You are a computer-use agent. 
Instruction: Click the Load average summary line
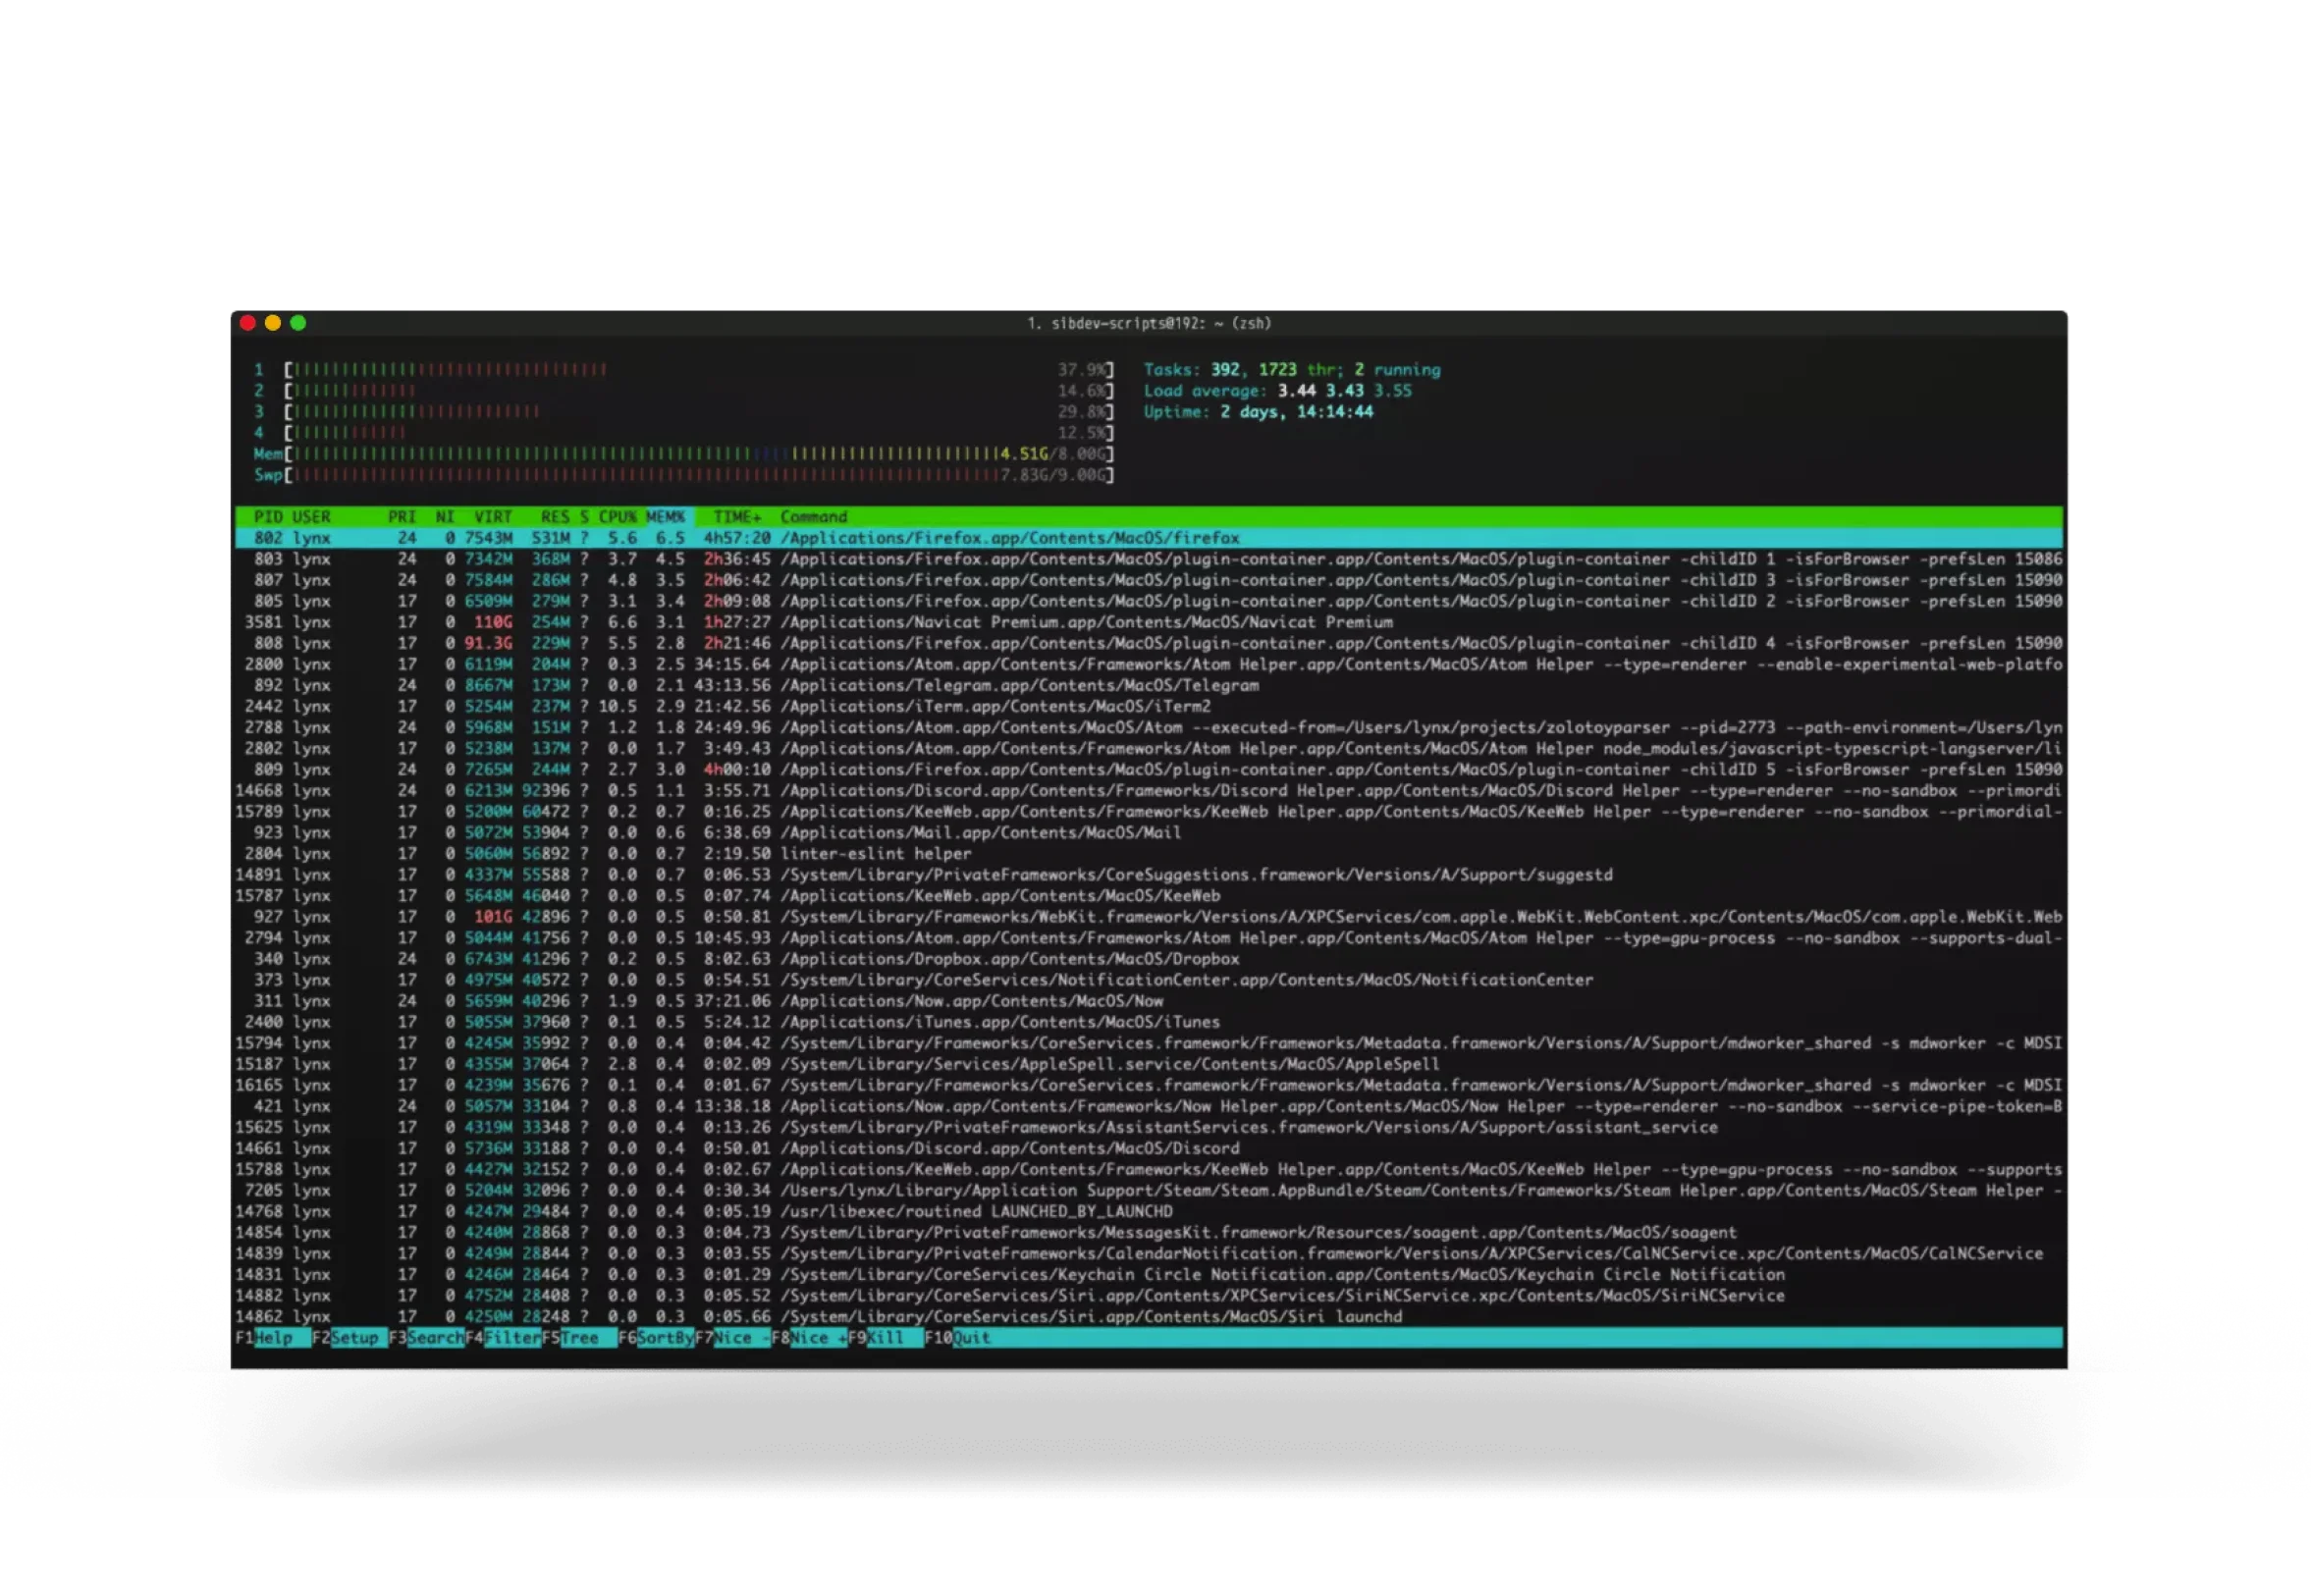click(1278, 391)
